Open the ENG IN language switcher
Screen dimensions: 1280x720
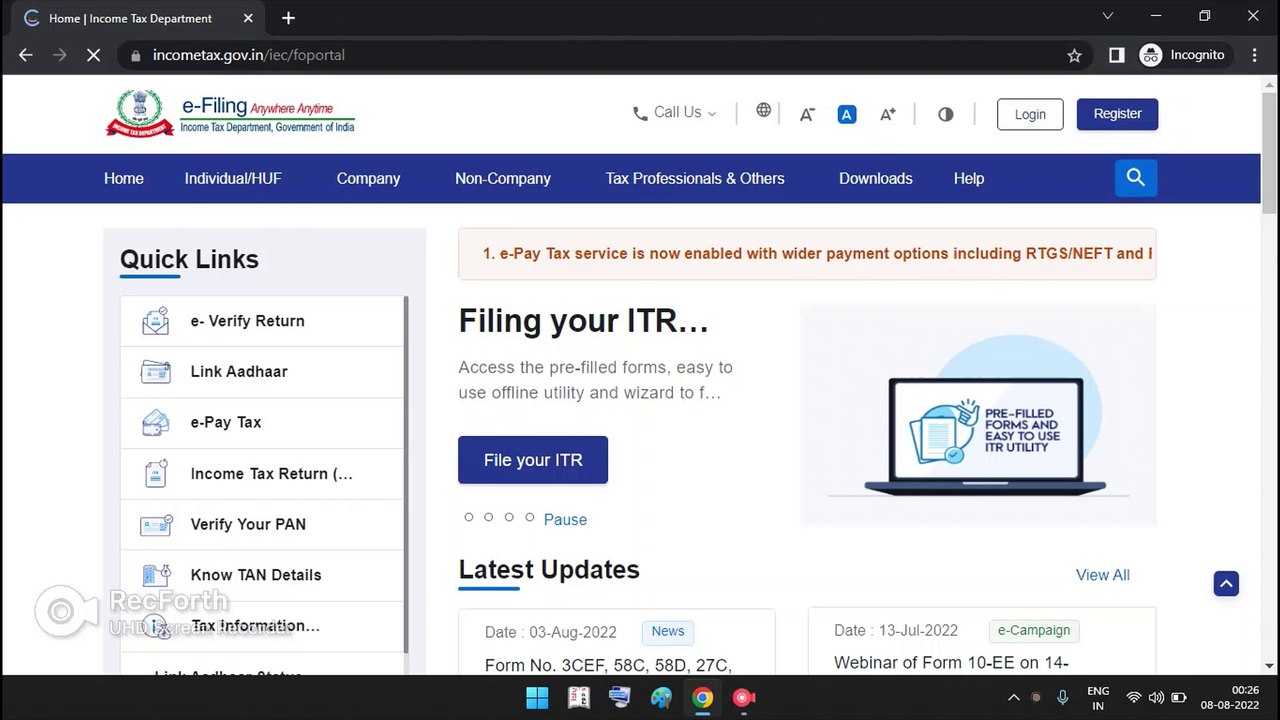point(1098,698)
